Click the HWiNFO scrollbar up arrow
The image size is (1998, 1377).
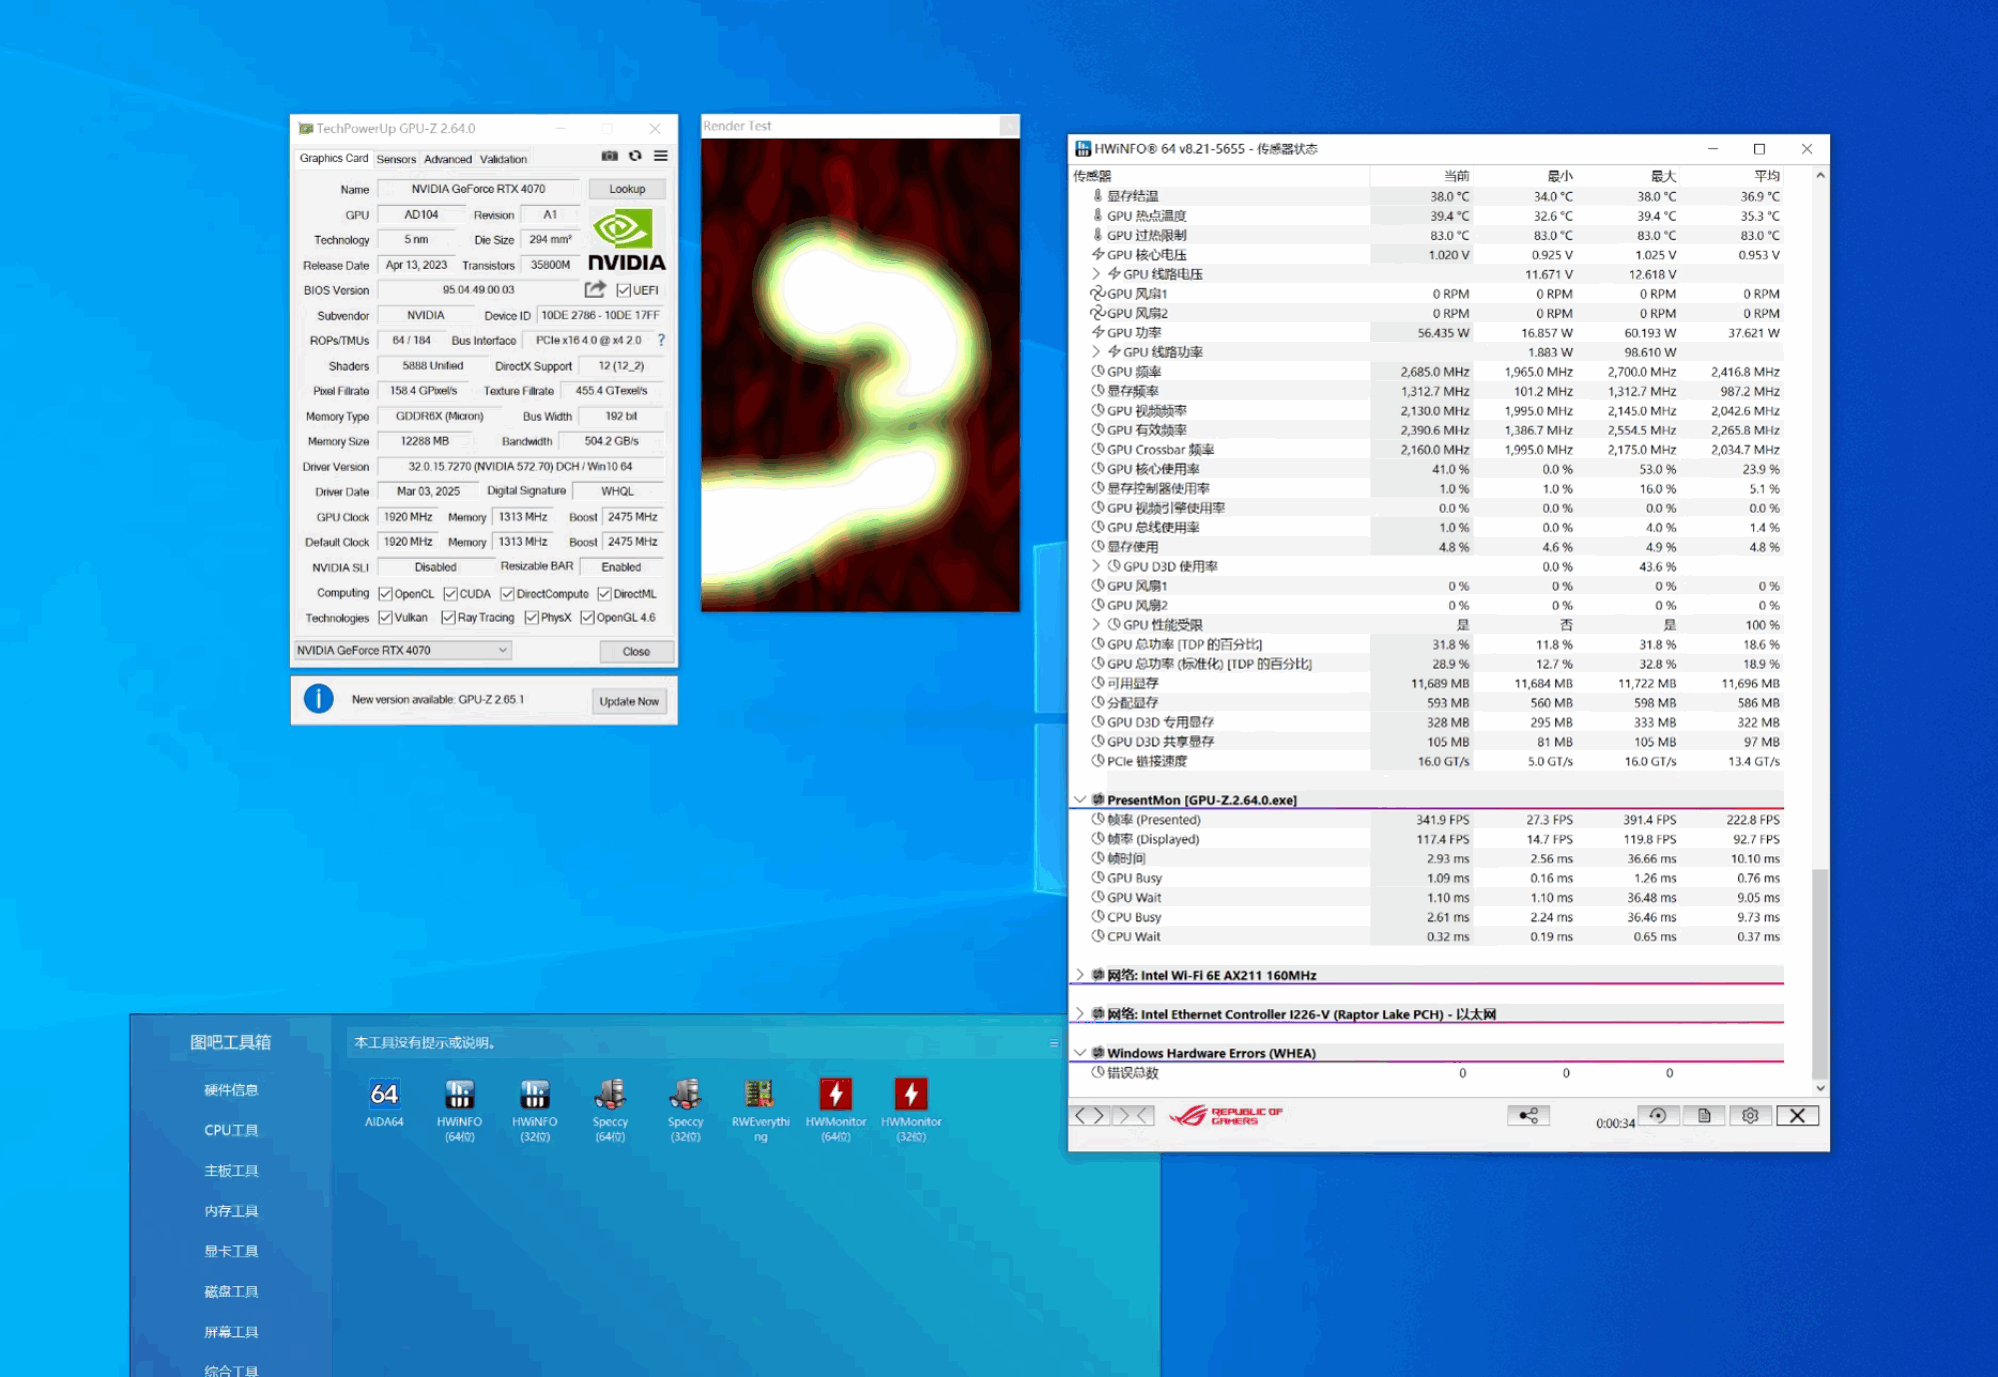point(1820,175)
